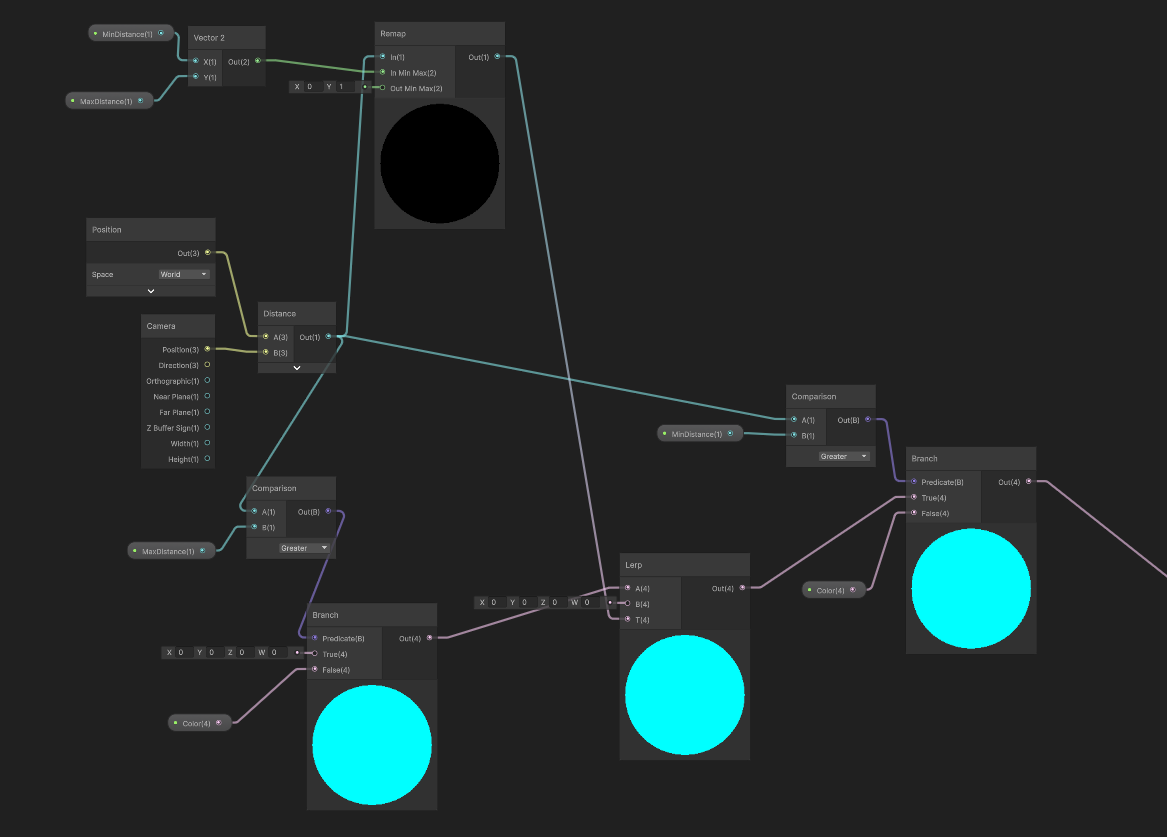Click the A(3) input port on the Distance node
The image size is (1167, 837).
pos(266,336)
